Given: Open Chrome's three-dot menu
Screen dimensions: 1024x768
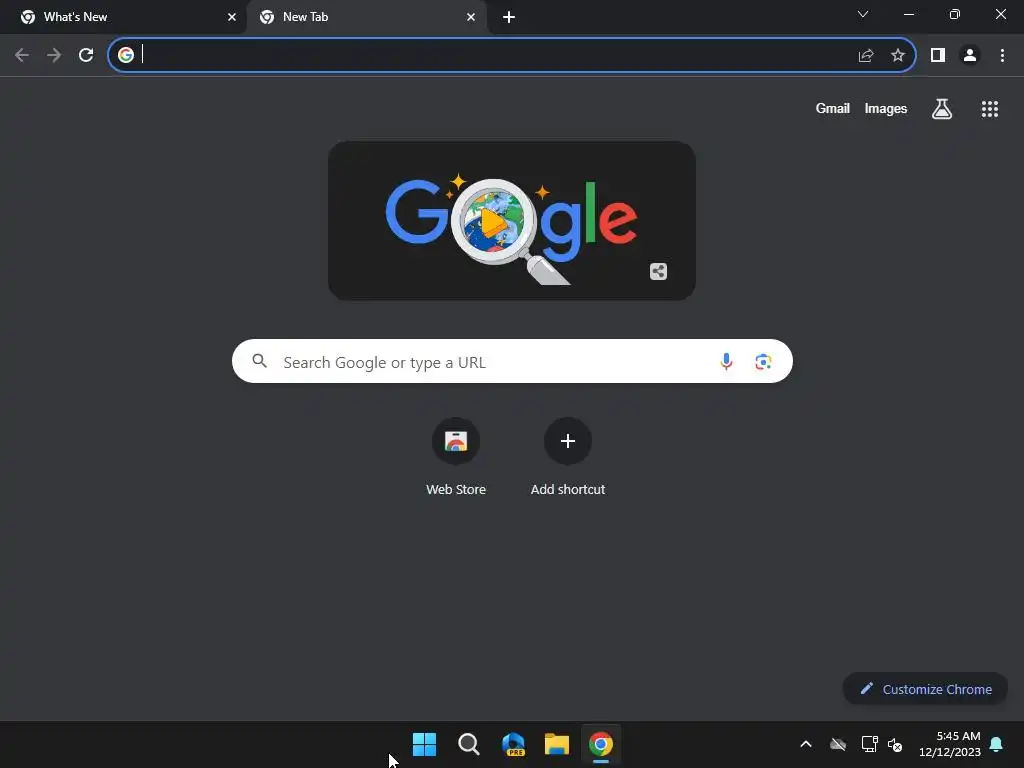Looking at the screenshot, I should coord(1002,56).
